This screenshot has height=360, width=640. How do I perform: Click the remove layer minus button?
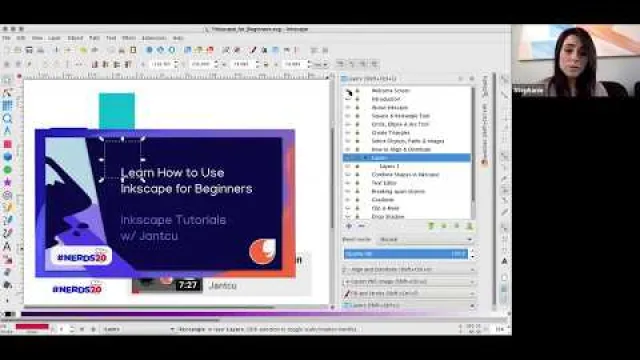click(361, 226)
